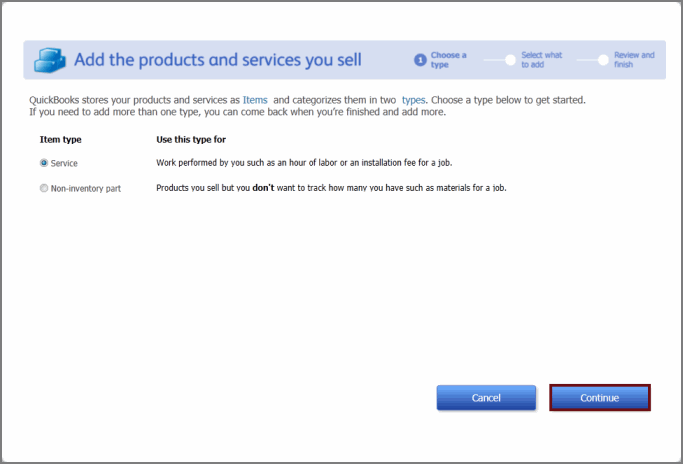Click the Work performed by you description

click(304, 163)
